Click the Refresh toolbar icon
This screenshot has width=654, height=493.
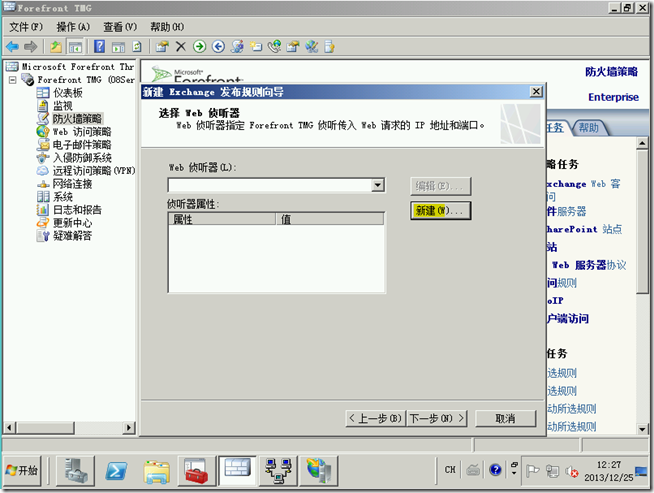pyautogui.click(x=137, y=46)
